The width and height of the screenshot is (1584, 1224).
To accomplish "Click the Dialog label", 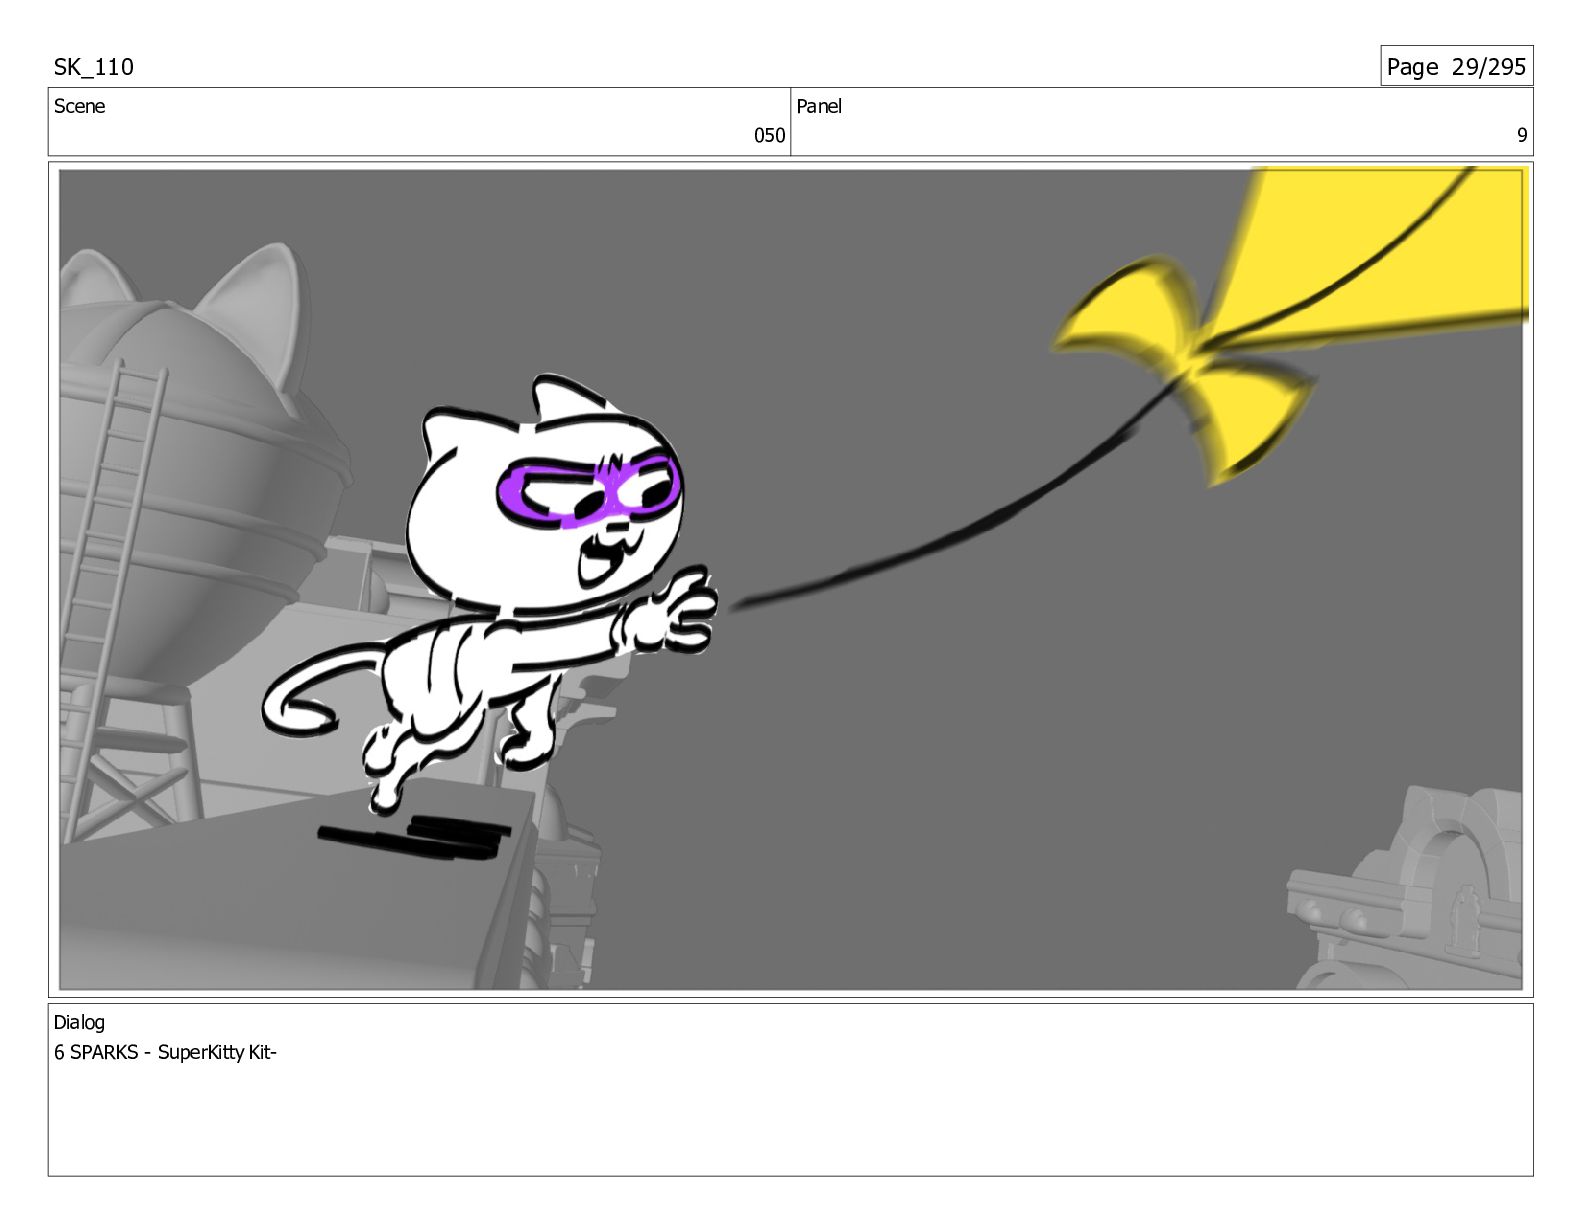I will [x=79, y=1022].
